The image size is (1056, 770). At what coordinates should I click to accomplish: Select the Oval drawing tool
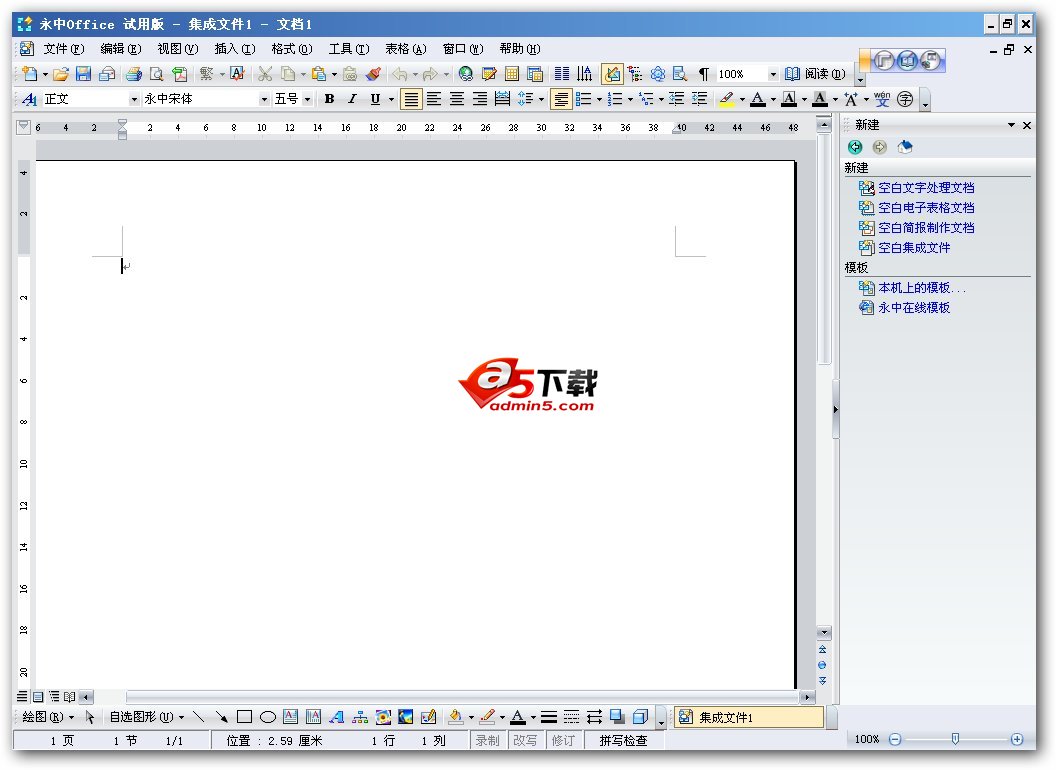click(x=266, y=716)
